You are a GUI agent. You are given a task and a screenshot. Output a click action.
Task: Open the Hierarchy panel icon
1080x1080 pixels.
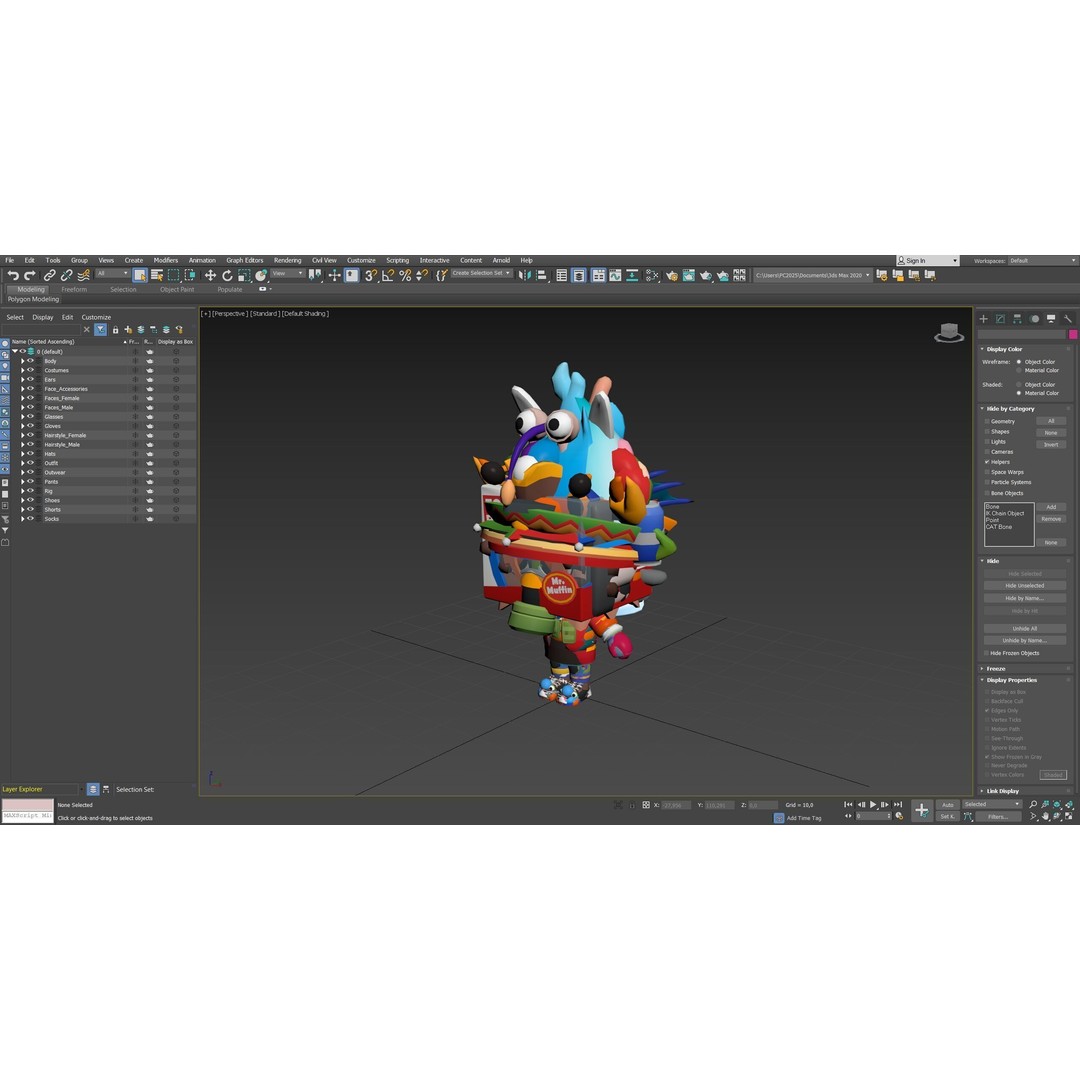click(1017, 319)
